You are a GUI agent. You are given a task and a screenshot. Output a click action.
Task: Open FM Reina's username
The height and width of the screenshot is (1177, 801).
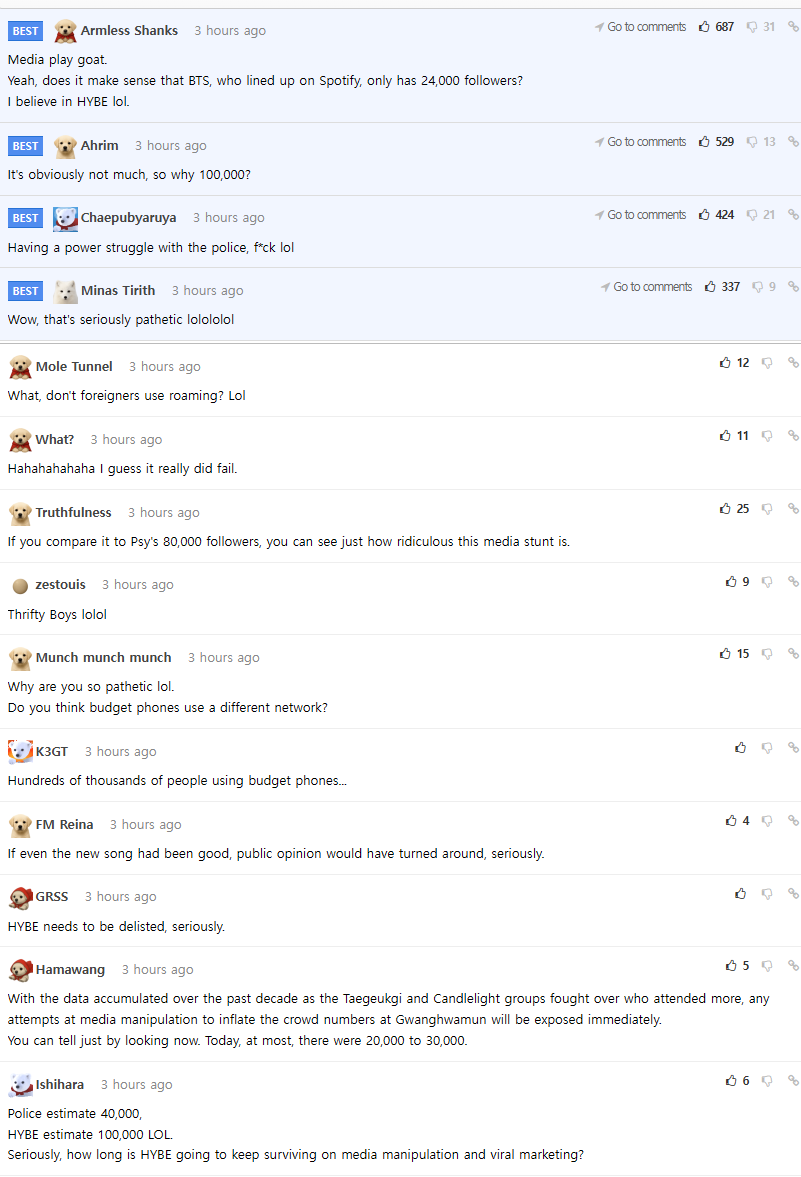(x=65, y=824)
